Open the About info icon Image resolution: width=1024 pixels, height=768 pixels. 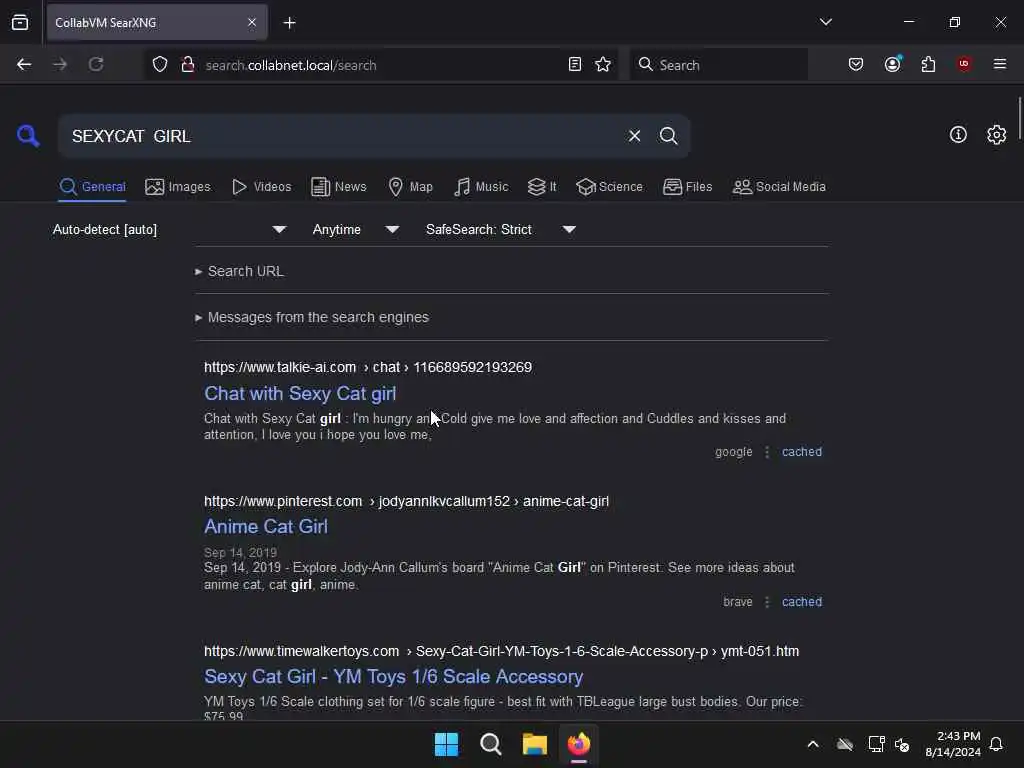[x=958, y=135]
